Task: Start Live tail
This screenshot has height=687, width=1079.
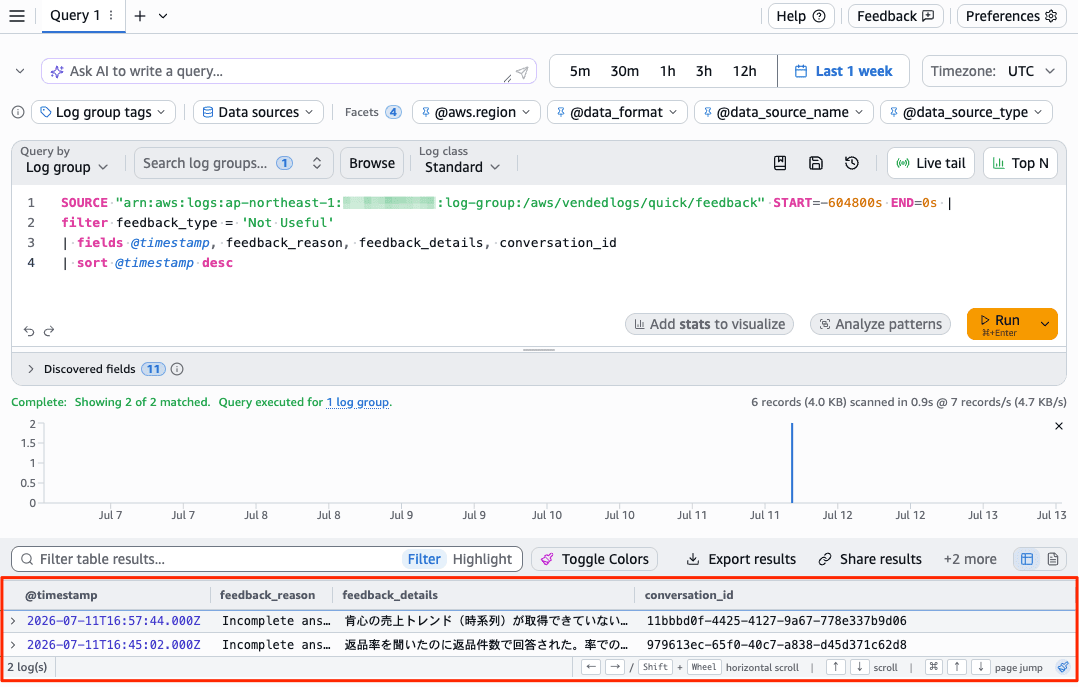Action: (931, 163)
